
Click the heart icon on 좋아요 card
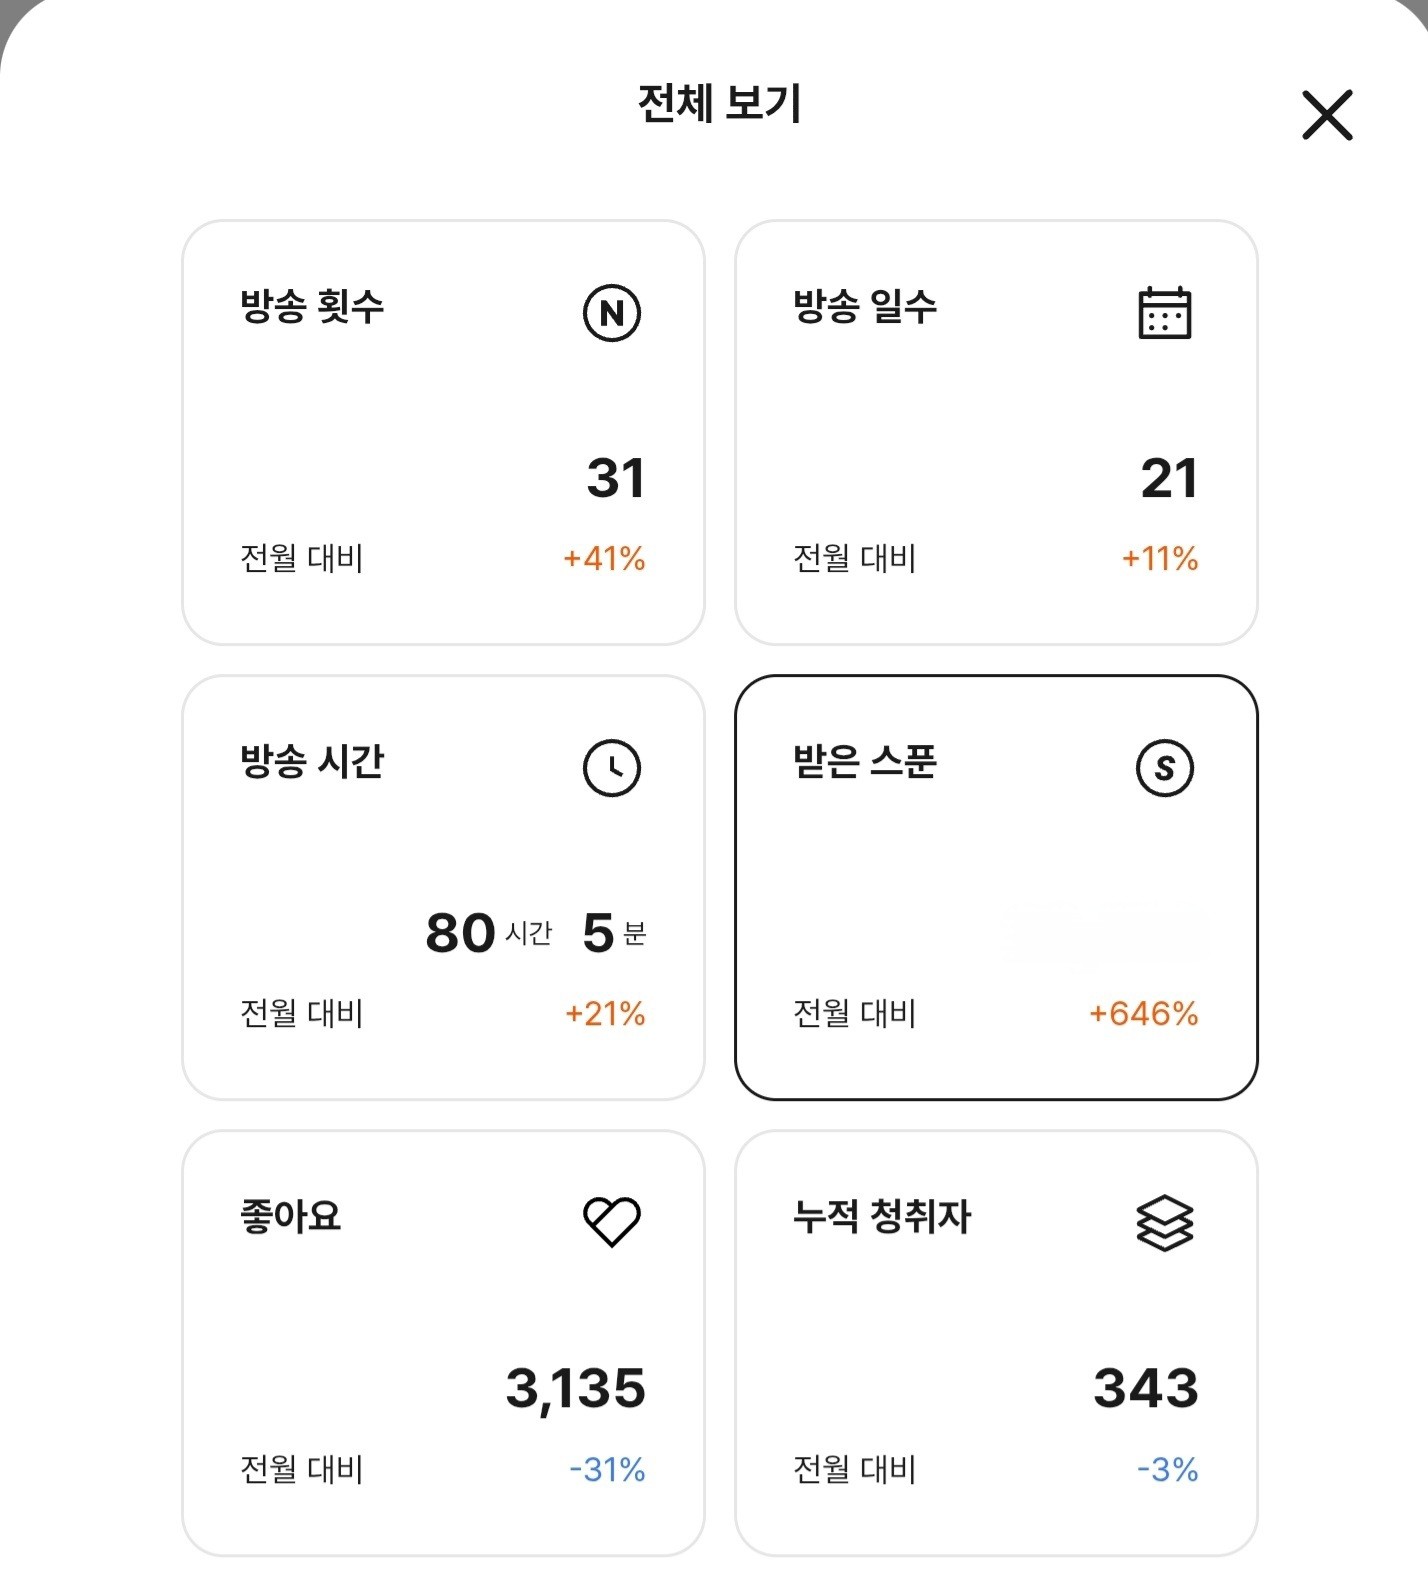coord(611,1222)
